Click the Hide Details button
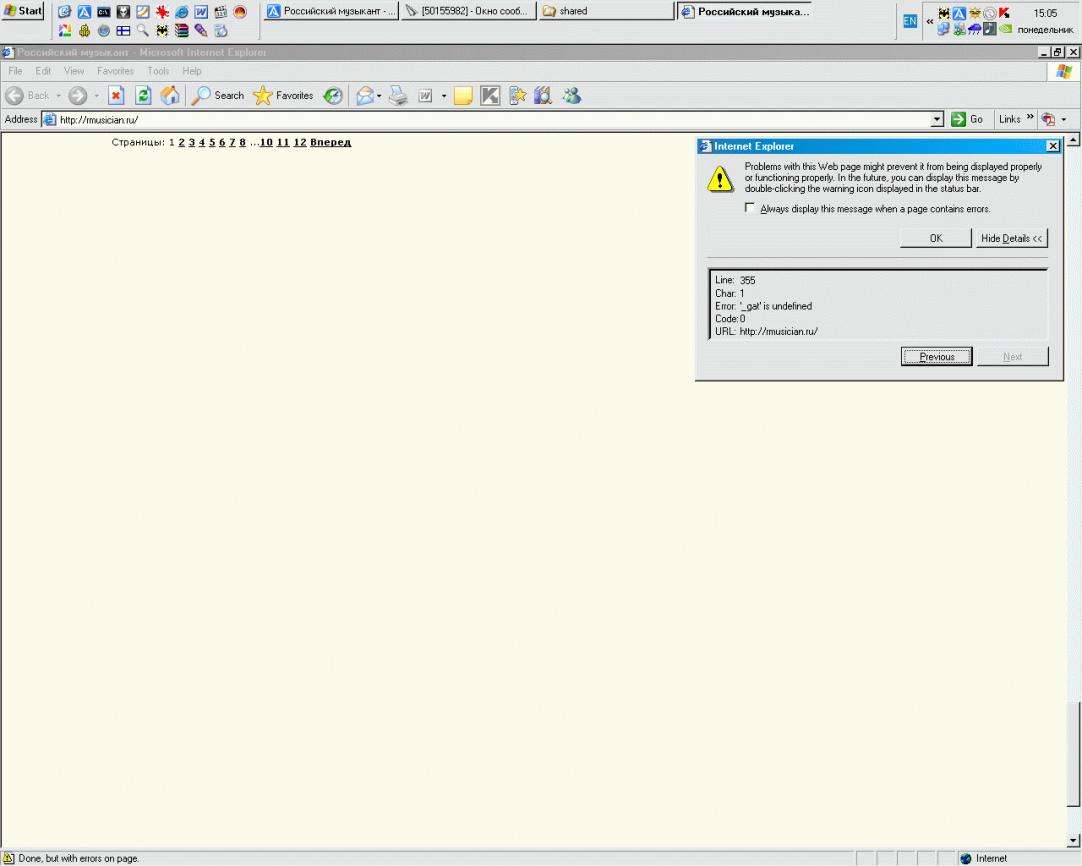The height and width of the screenshot is (866, 1082). pos(1011,238)
